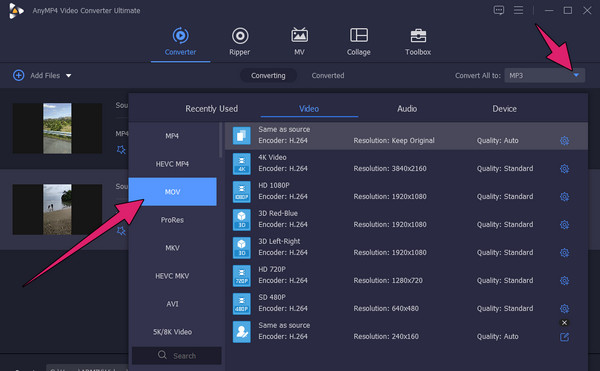Open settings gear for SD 480P preset
The width and height of the screenshot is (600, 371).
[x=564, y=309]
